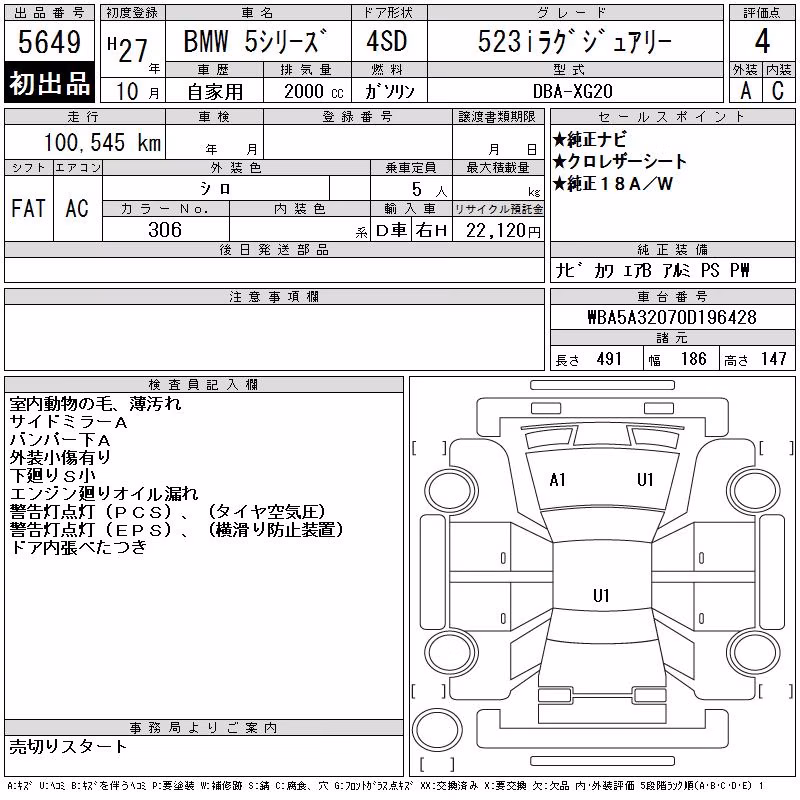Viewport: 800px width, 800px height.
Task: Click mileage value 100,545 km
Action: click(x=102, y=142)
